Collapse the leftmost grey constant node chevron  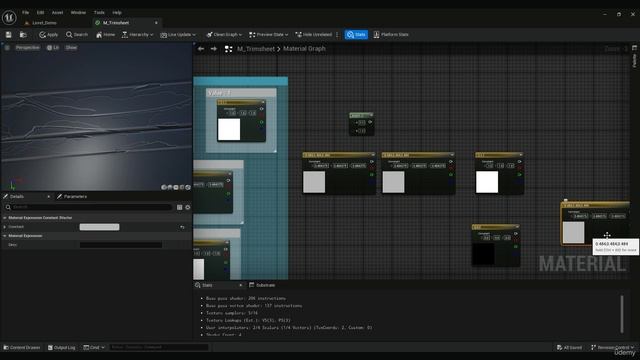pyautogui.click(x=373, y=155)
